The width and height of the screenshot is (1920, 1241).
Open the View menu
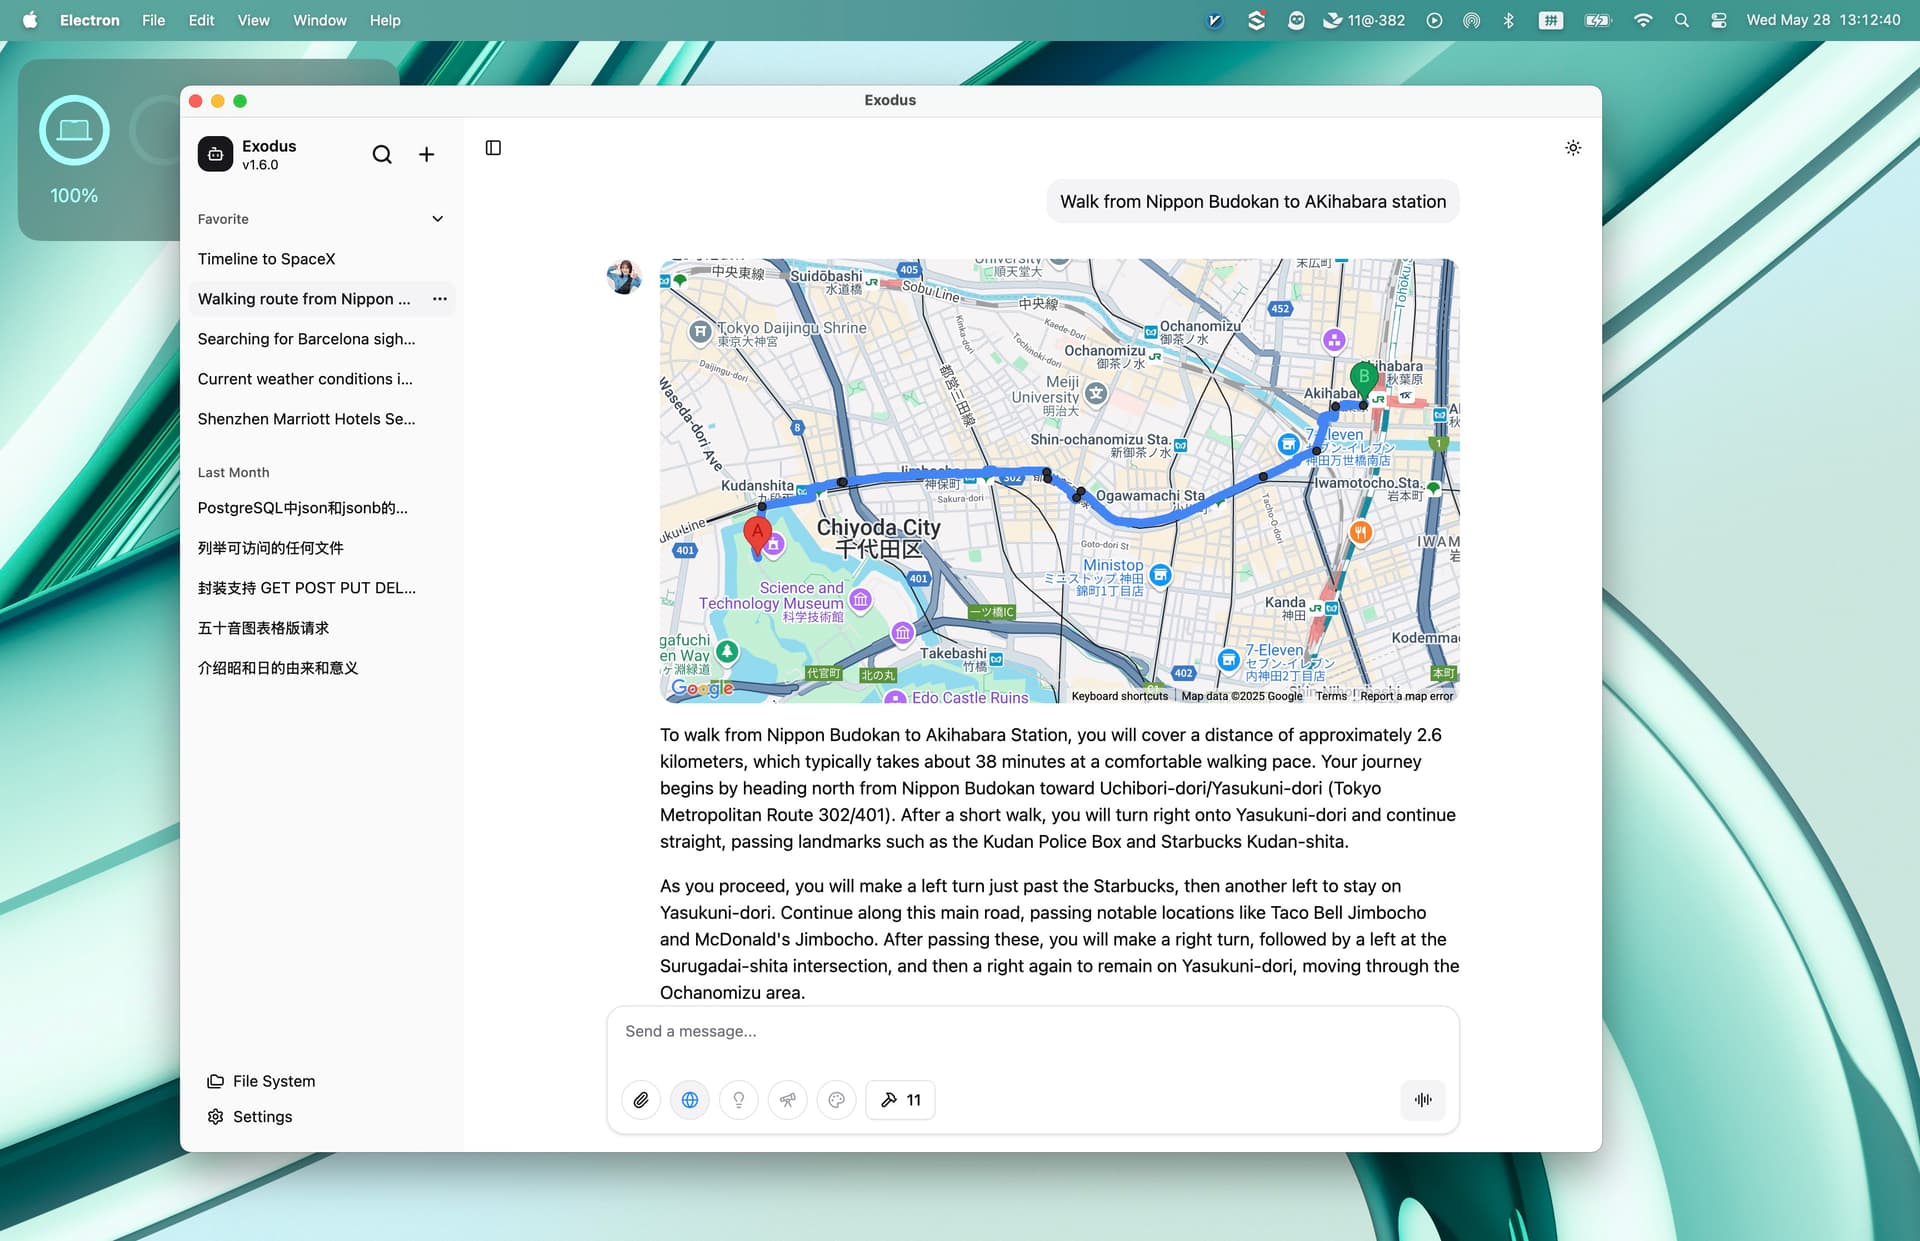pos(253,20)
